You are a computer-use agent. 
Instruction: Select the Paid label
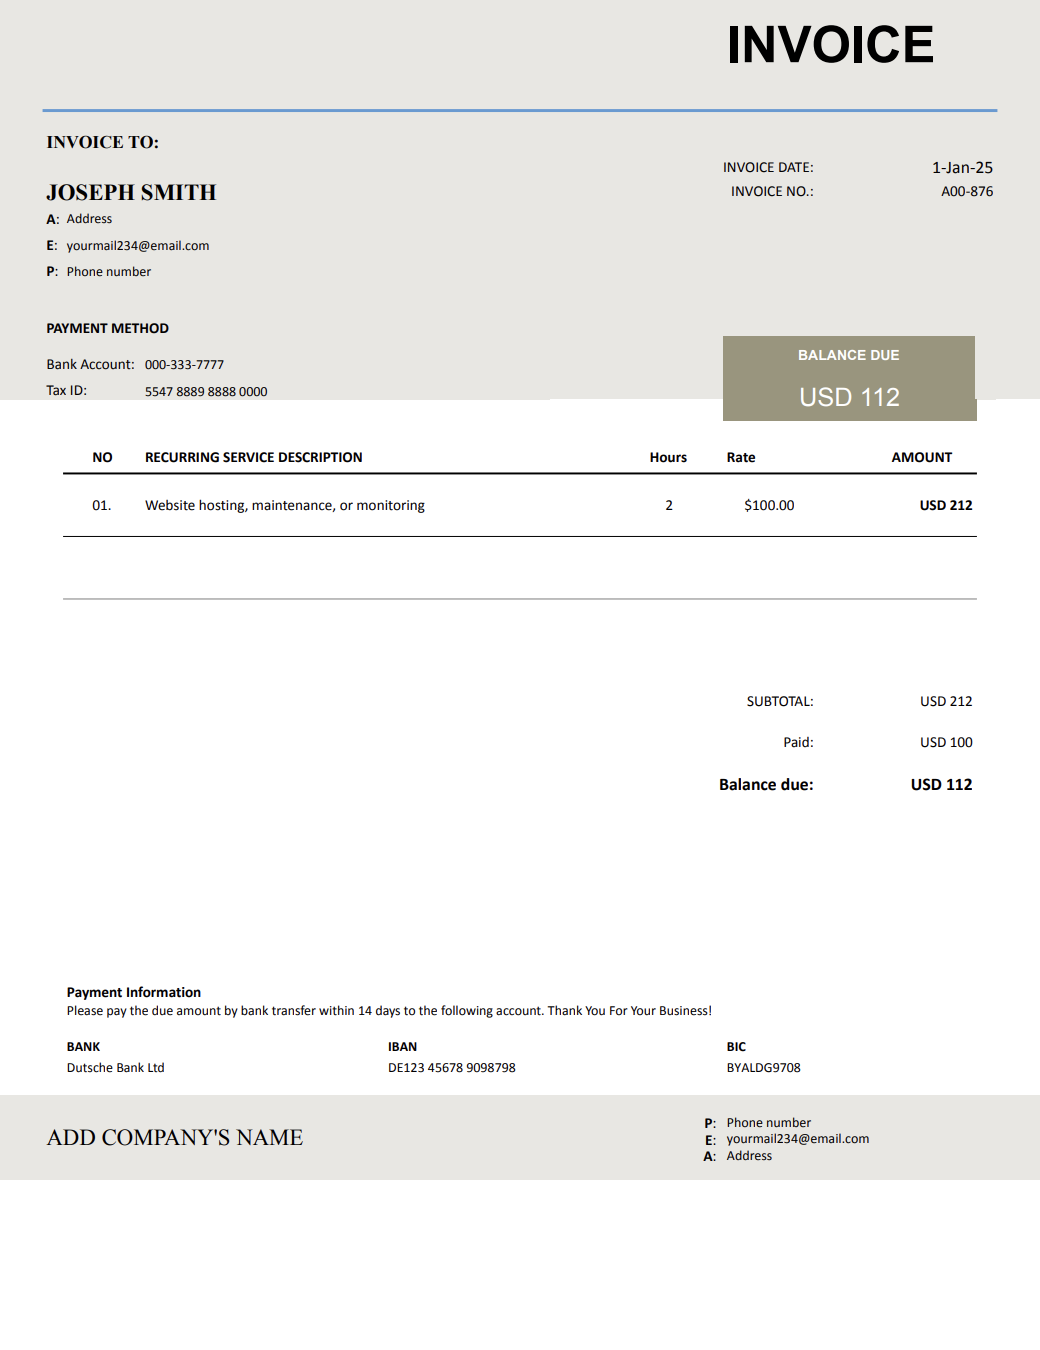click(x=798, y=742)
